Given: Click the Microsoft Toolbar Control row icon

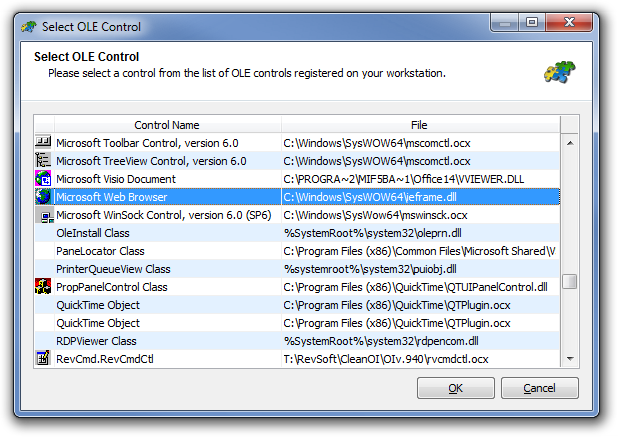Looking at the screenshot, I should 43,143.
